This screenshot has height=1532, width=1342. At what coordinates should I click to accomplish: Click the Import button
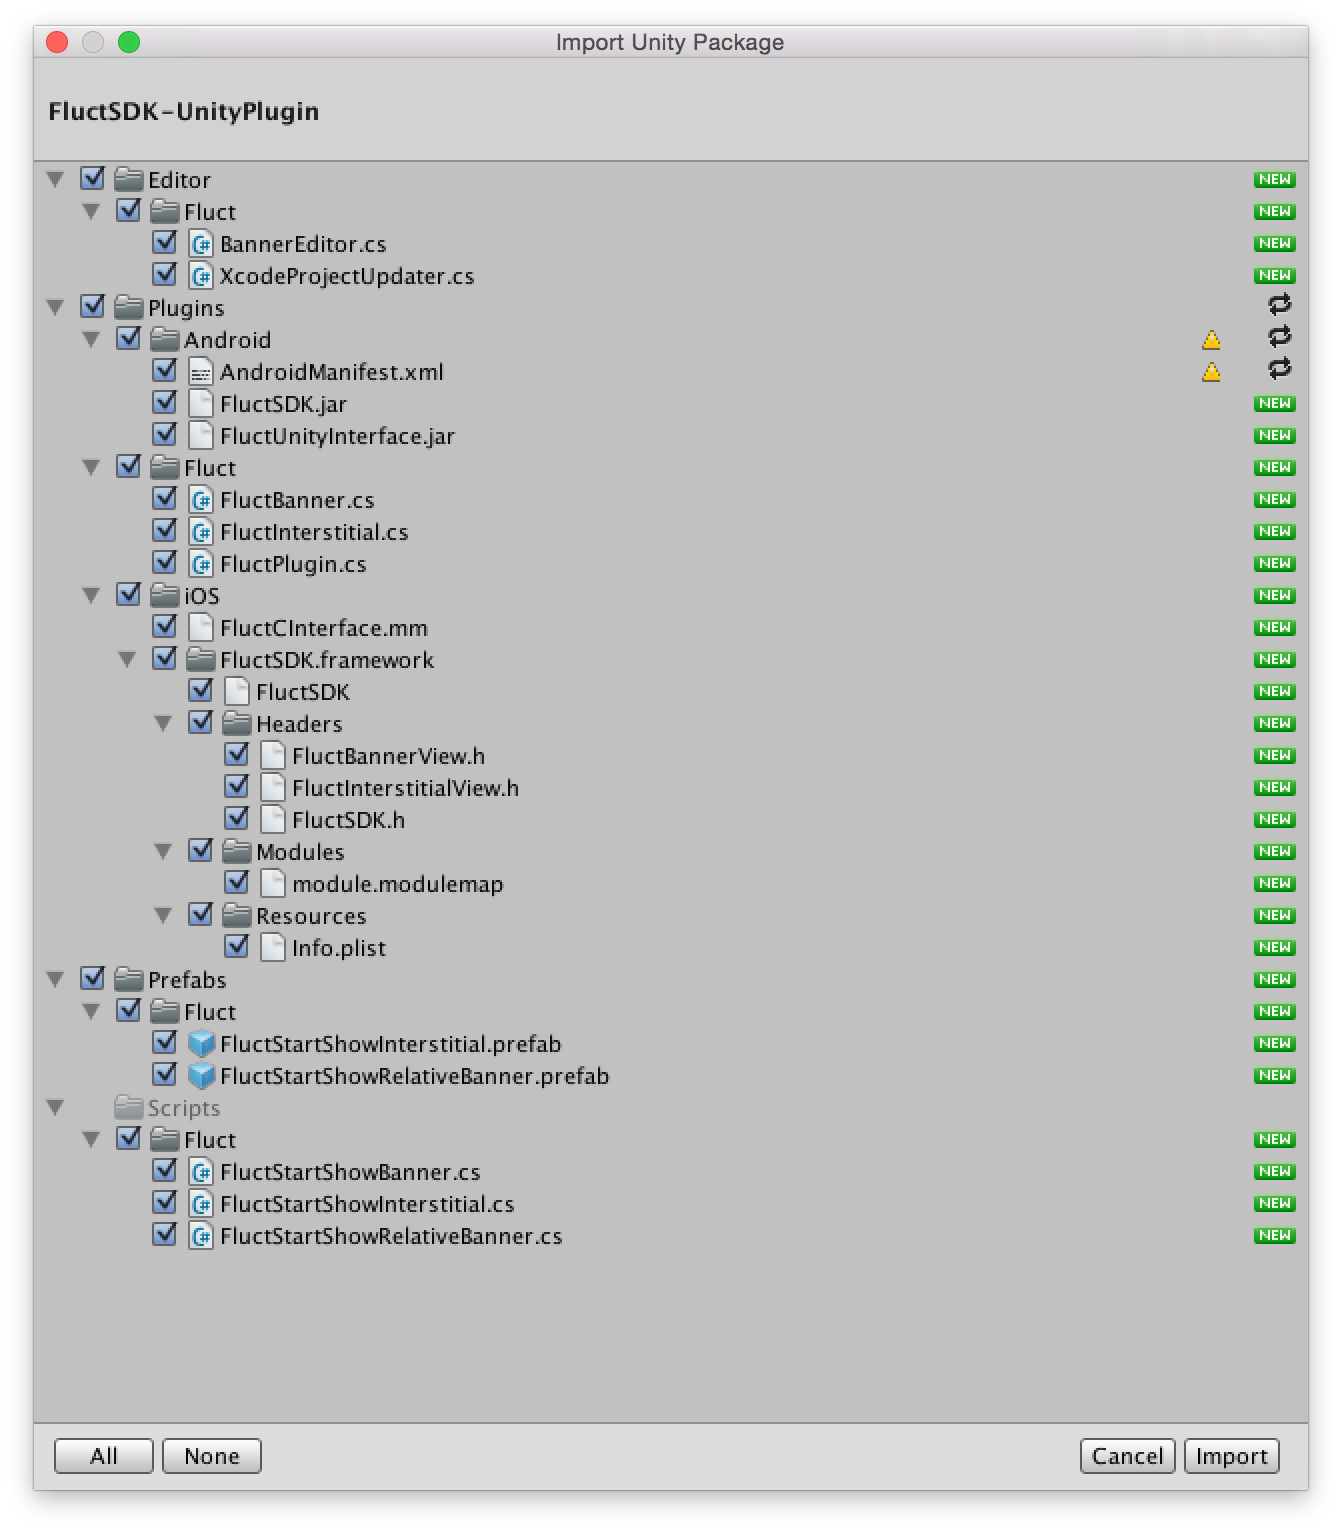tap(1232, 1456)
